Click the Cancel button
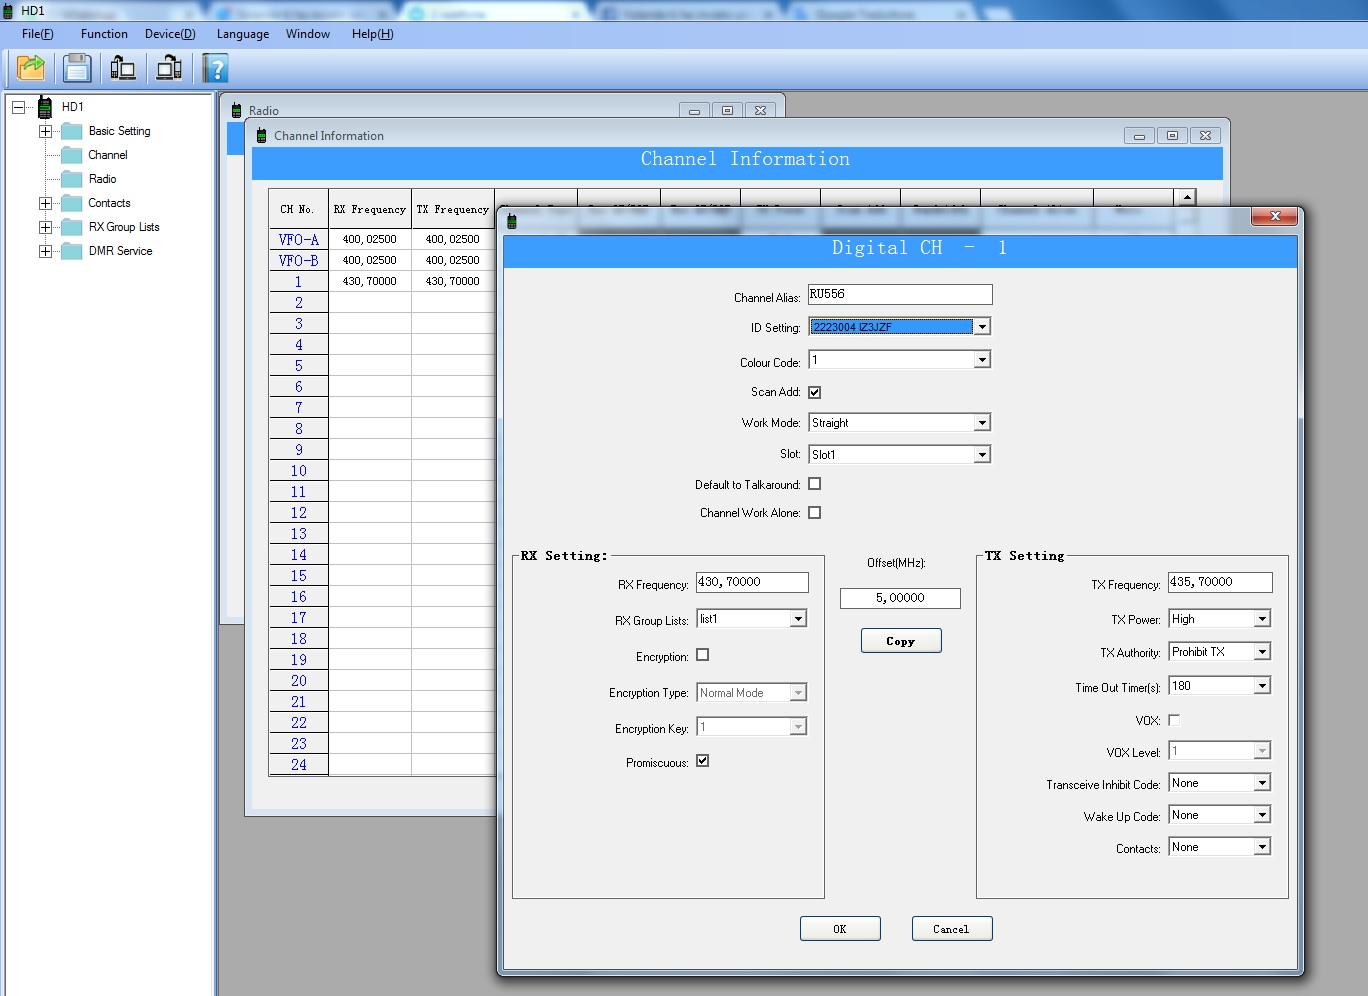The width and height of the screenshot is (1368, 996). coord(952,929)
